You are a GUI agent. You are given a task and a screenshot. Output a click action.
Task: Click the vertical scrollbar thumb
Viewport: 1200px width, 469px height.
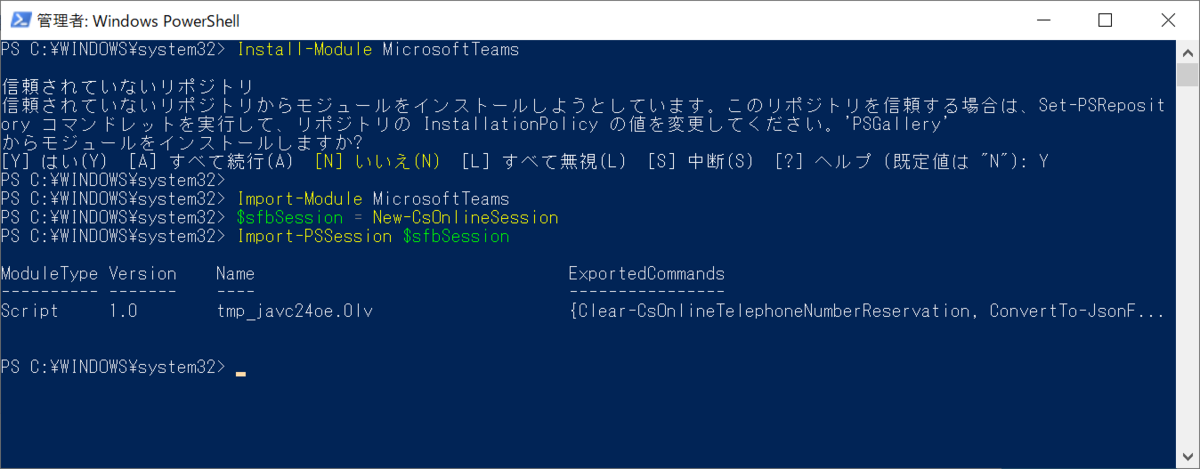(1187, 76)
